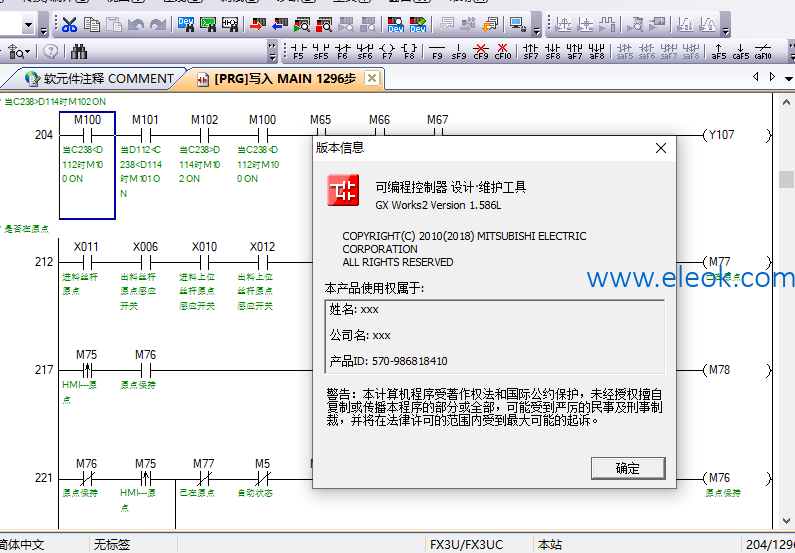Delete vertical line with cF10 icon
The image size is (795, 553).
coord(503,51)
